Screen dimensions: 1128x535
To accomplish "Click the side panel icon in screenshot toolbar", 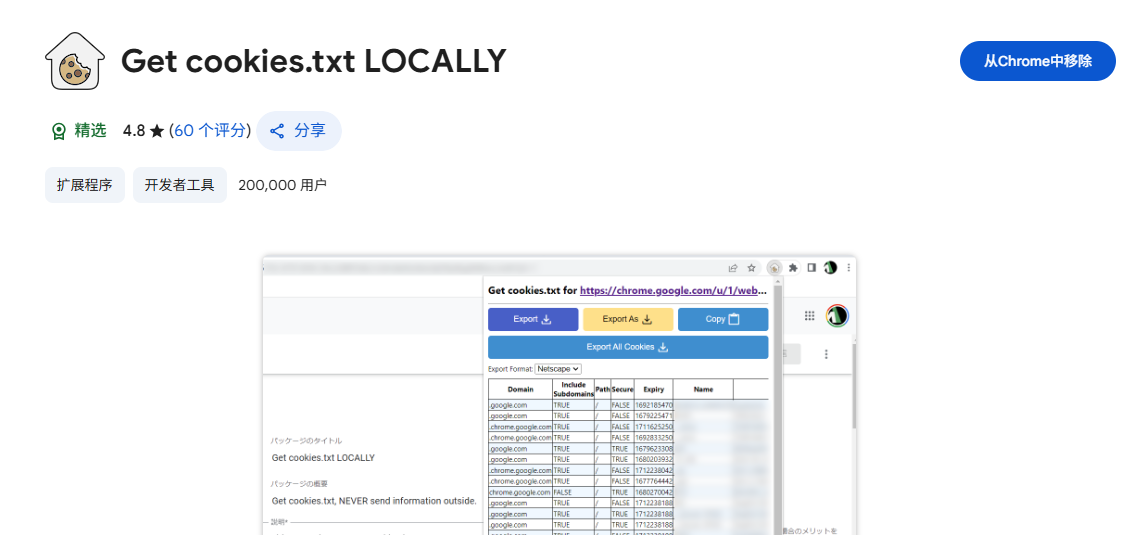I will coord(811,268).
